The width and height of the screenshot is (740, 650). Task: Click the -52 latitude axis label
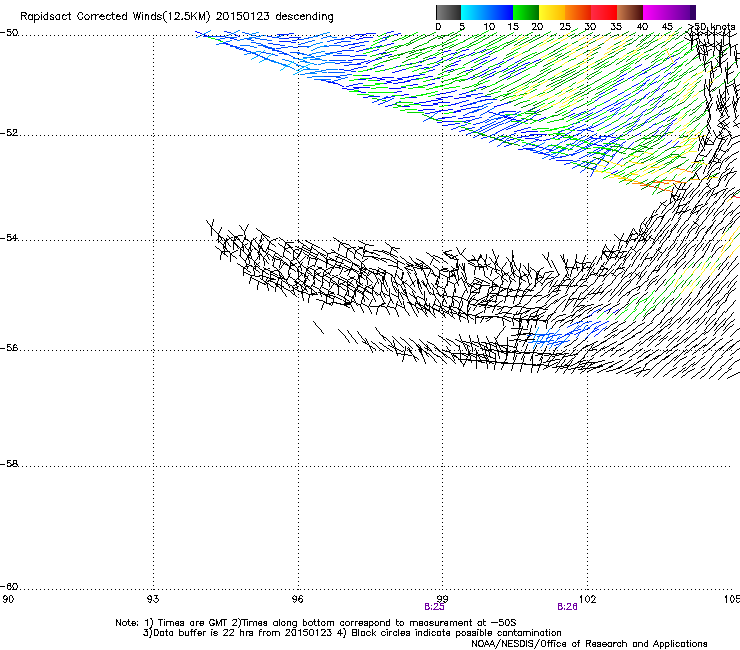[9, 133]
